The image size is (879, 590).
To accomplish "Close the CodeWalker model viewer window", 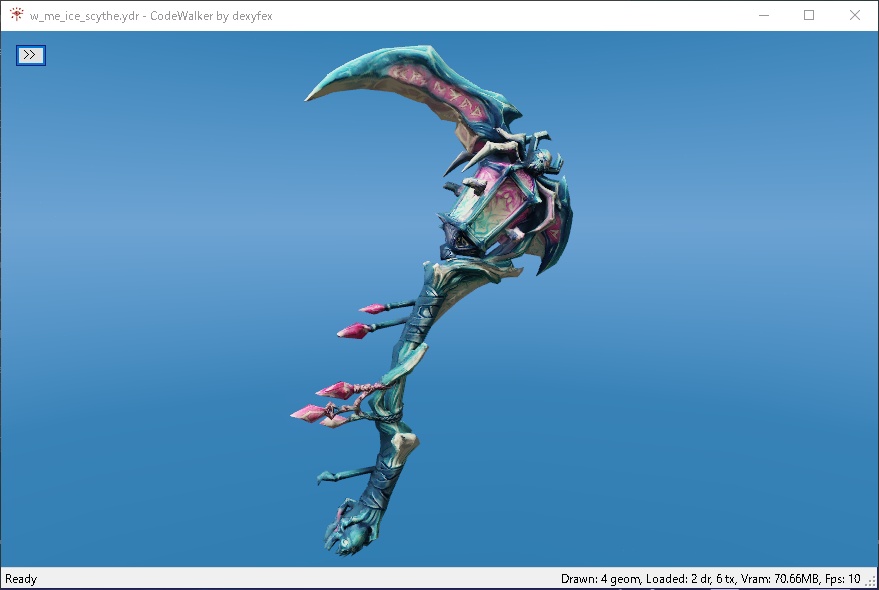I will click(x=854, y=15).
